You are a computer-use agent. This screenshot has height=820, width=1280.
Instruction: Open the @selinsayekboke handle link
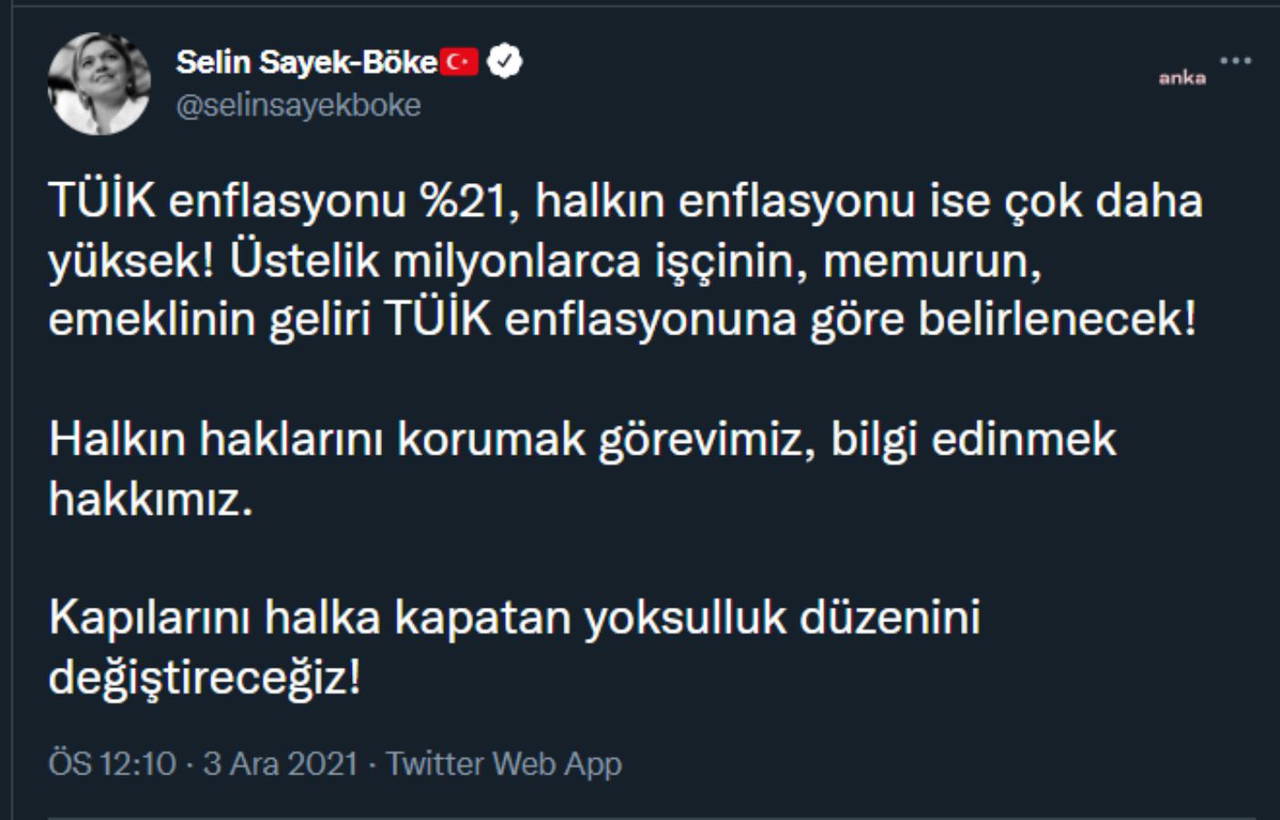click(298, 106)
